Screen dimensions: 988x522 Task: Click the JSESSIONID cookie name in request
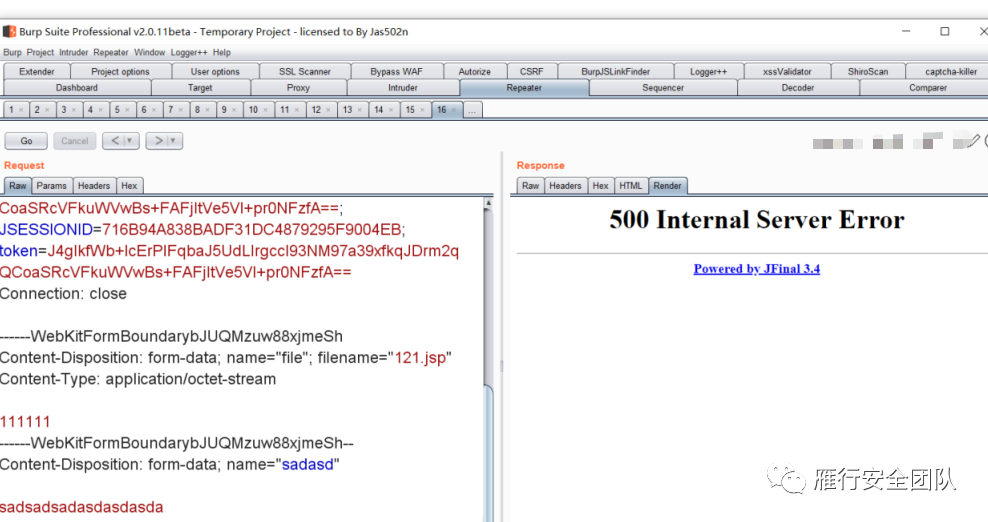click(x=47, y=229)
